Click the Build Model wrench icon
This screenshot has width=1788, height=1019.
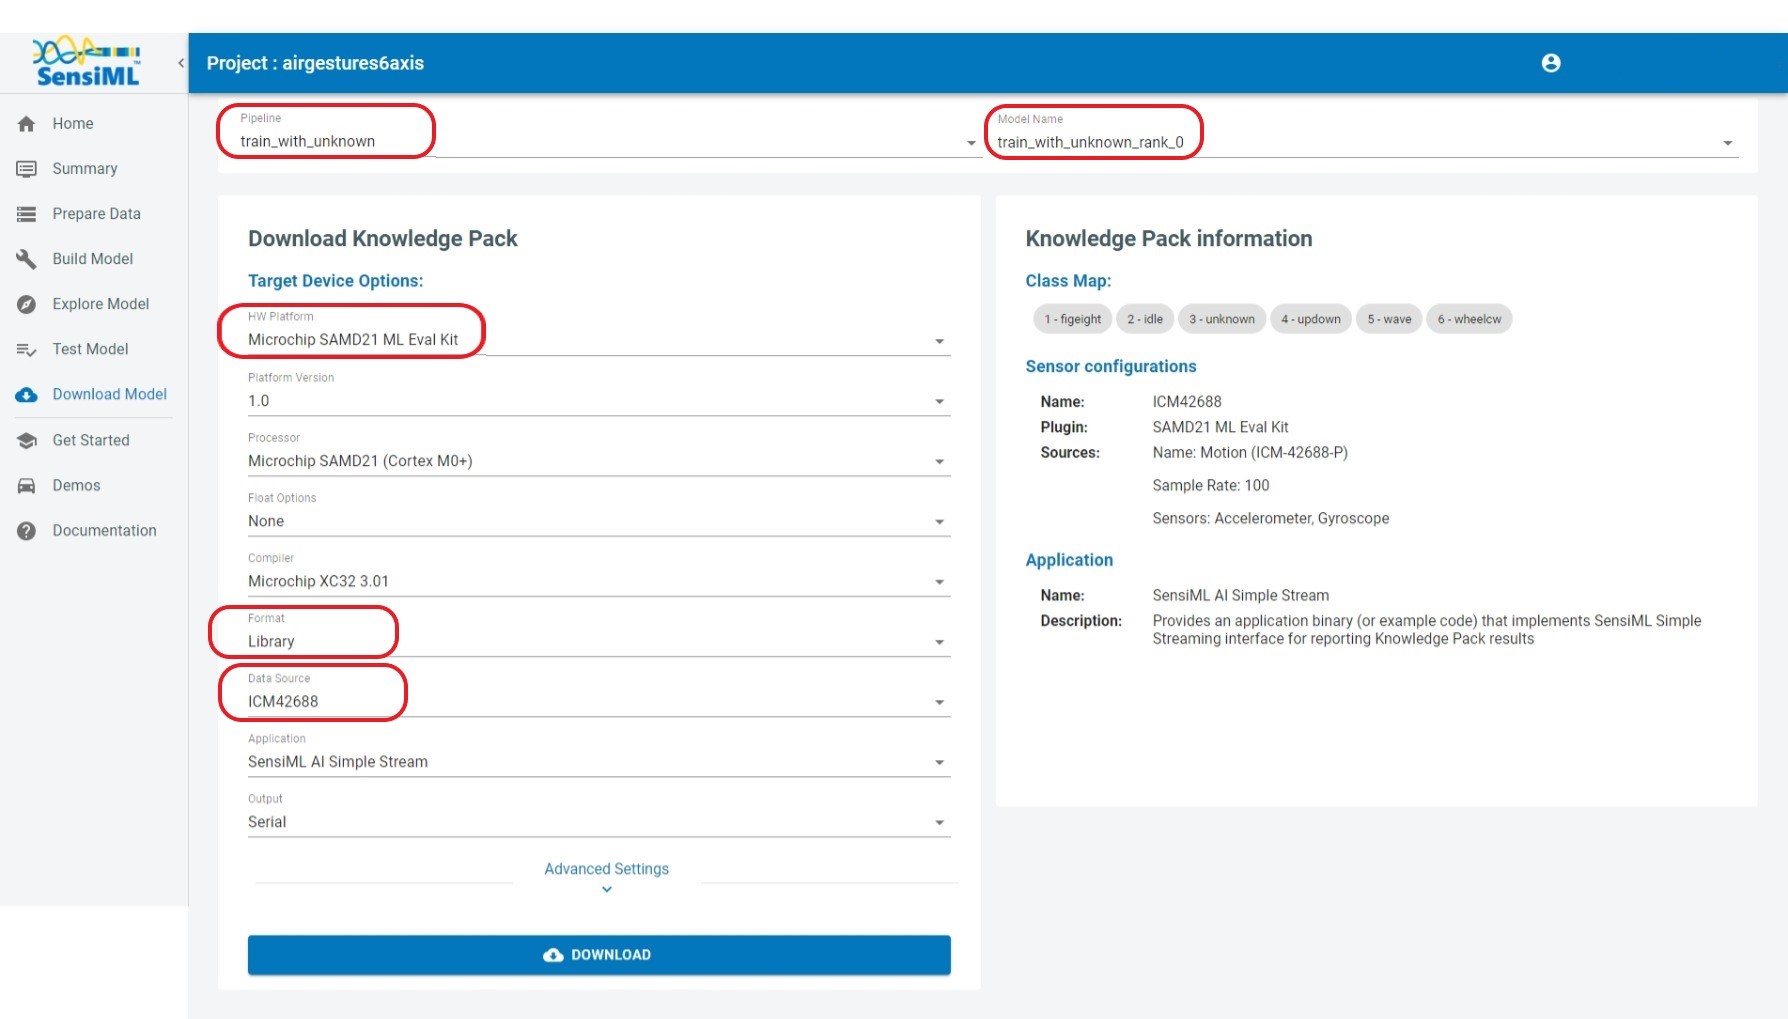coord(27,259)
